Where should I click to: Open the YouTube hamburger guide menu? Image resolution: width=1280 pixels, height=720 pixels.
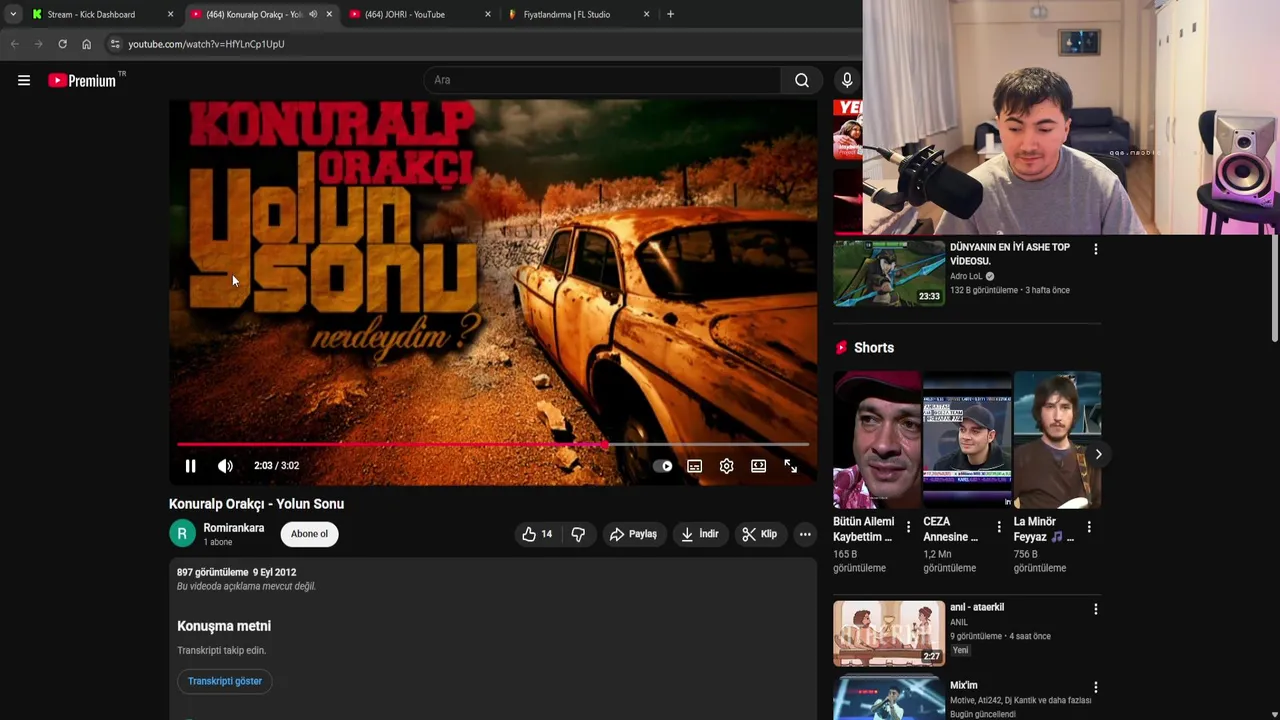(24, 80)
